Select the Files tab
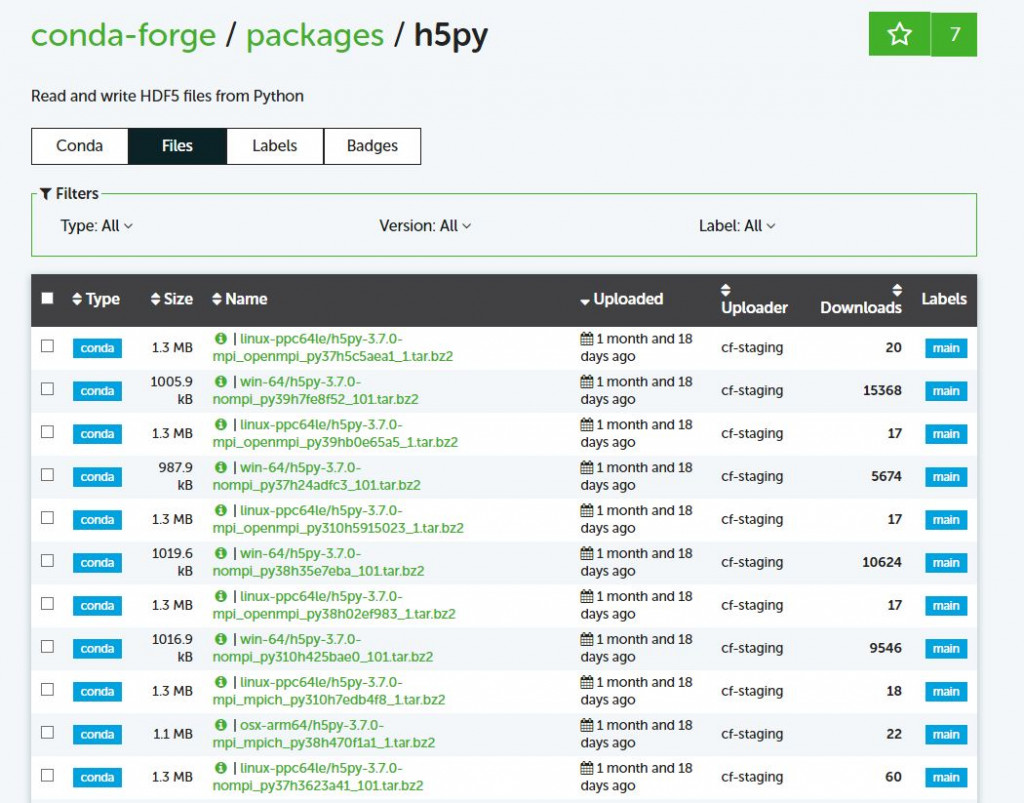This screenshot has height=803, width=1024. [x=177, y=146]
